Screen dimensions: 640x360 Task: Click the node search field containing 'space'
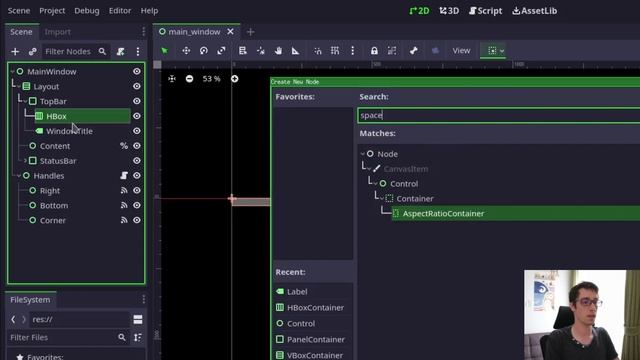(x=499, y=116)
